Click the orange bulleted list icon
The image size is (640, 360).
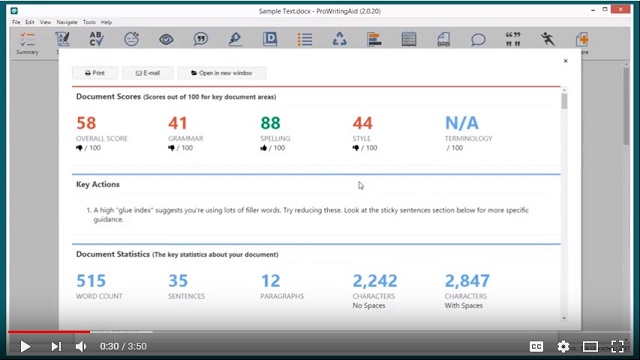tap(305, 39)
